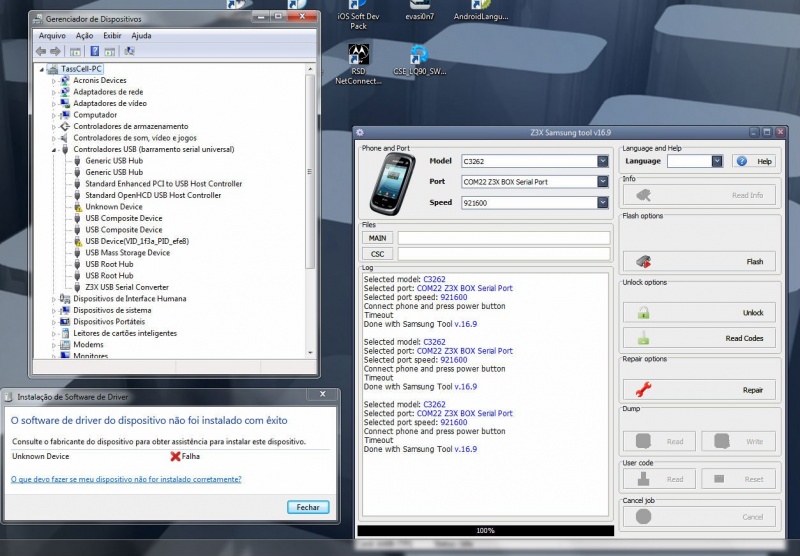Open the AndroidLangu... desktop shortcut
Image resolution: width=800 pixels, height=556 pixels.
pyautogui.click(x=481, y=10)
